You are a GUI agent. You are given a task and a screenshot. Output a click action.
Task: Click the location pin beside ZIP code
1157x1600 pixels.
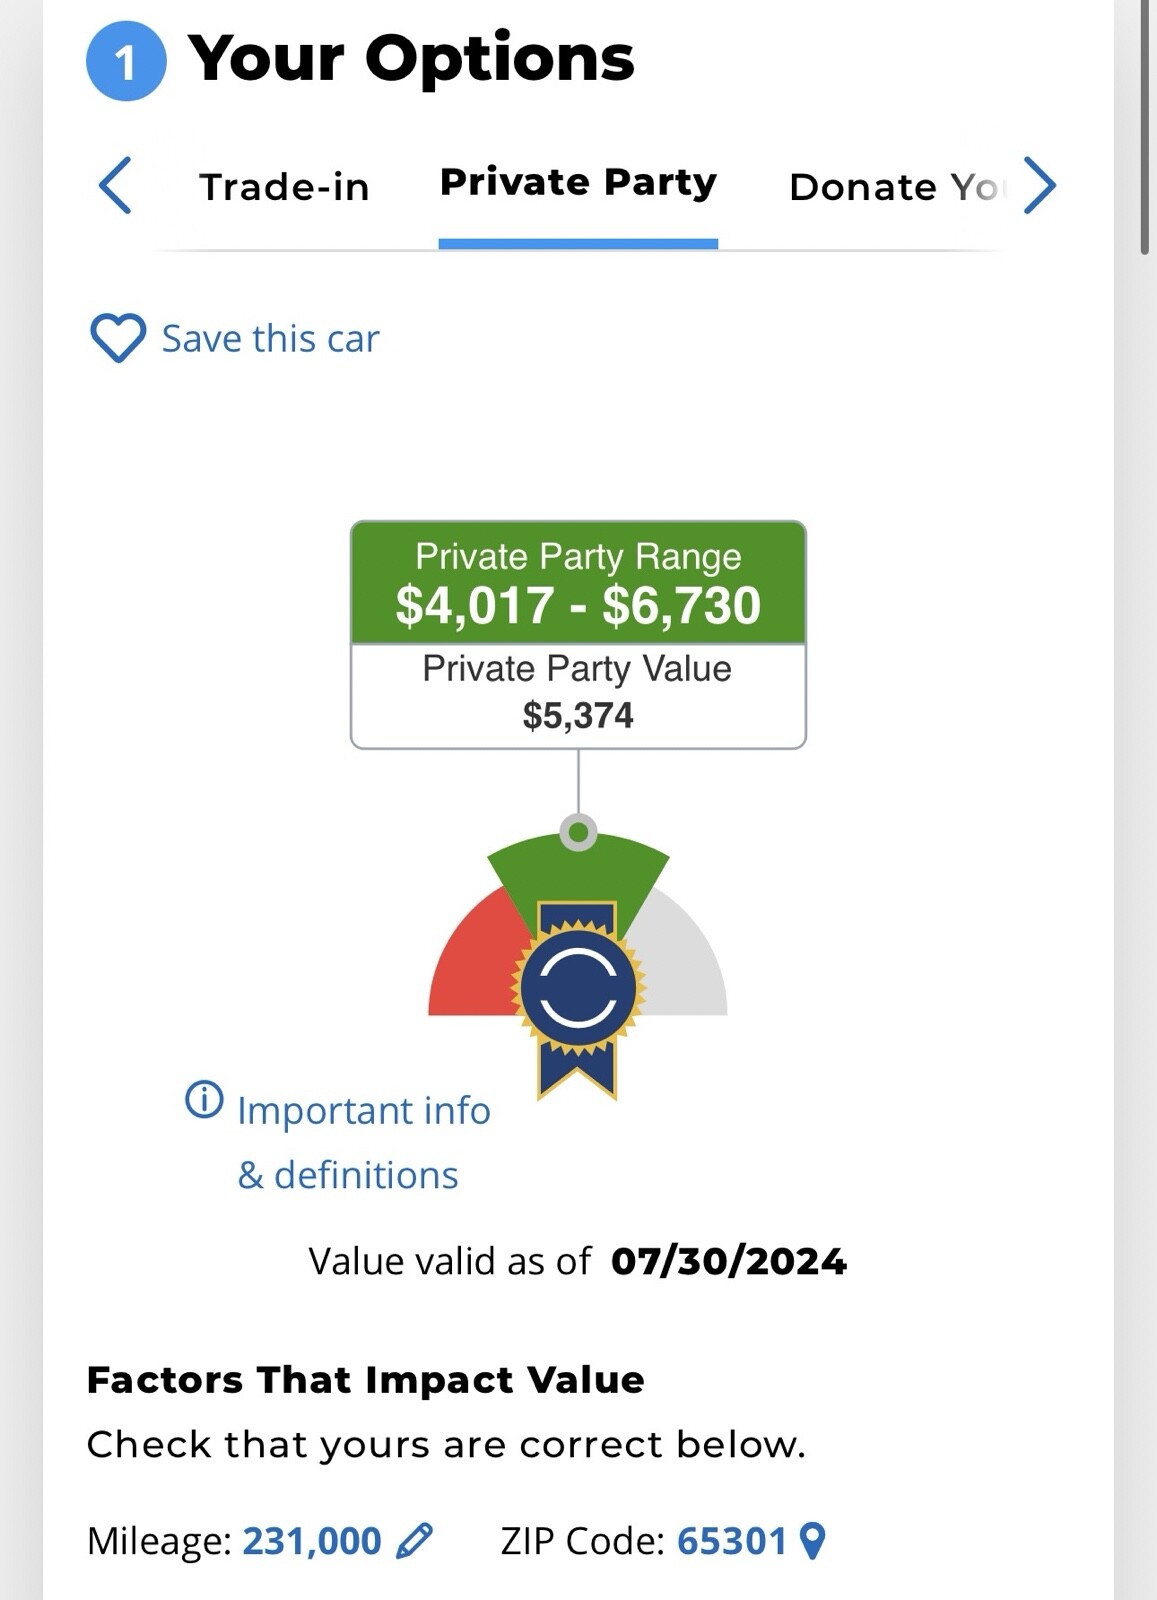(x=813, y=1540)
